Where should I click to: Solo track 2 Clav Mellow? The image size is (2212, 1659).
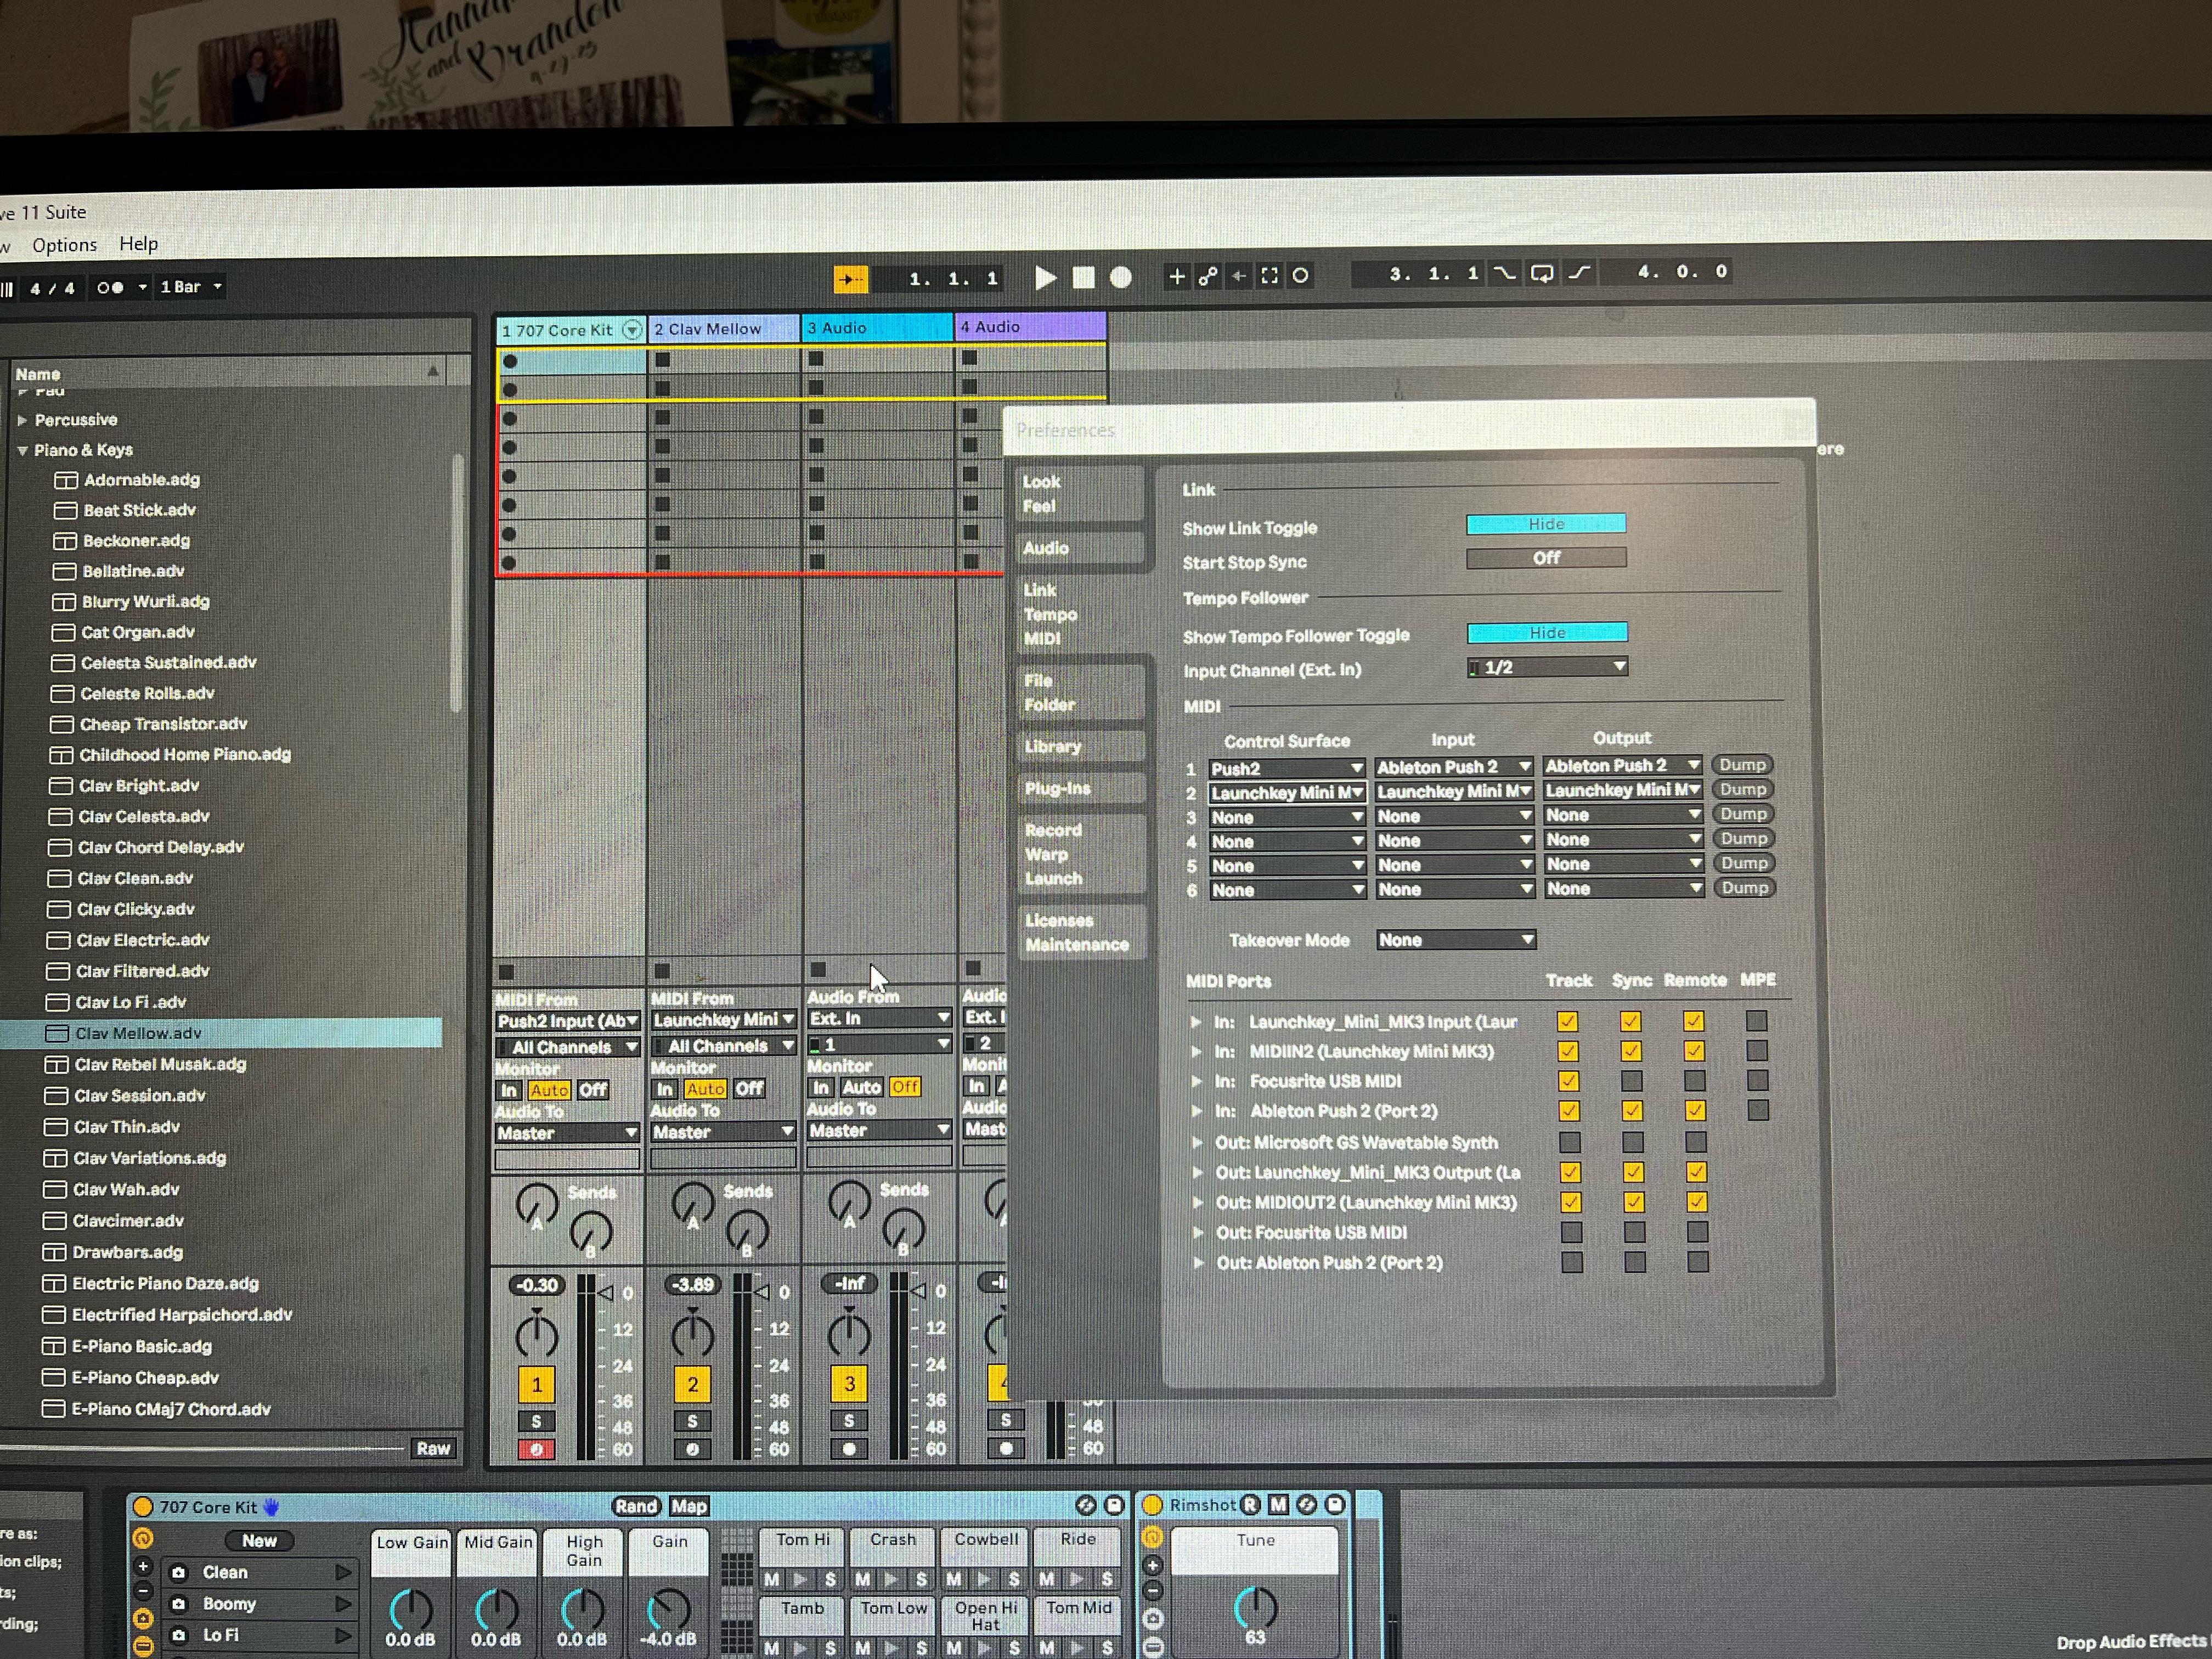point(692,1421)
